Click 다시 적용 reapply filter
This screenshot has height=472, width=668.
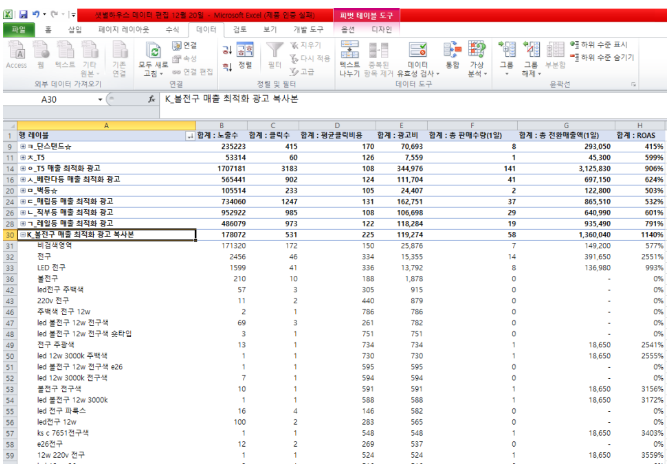coord(310,58)
